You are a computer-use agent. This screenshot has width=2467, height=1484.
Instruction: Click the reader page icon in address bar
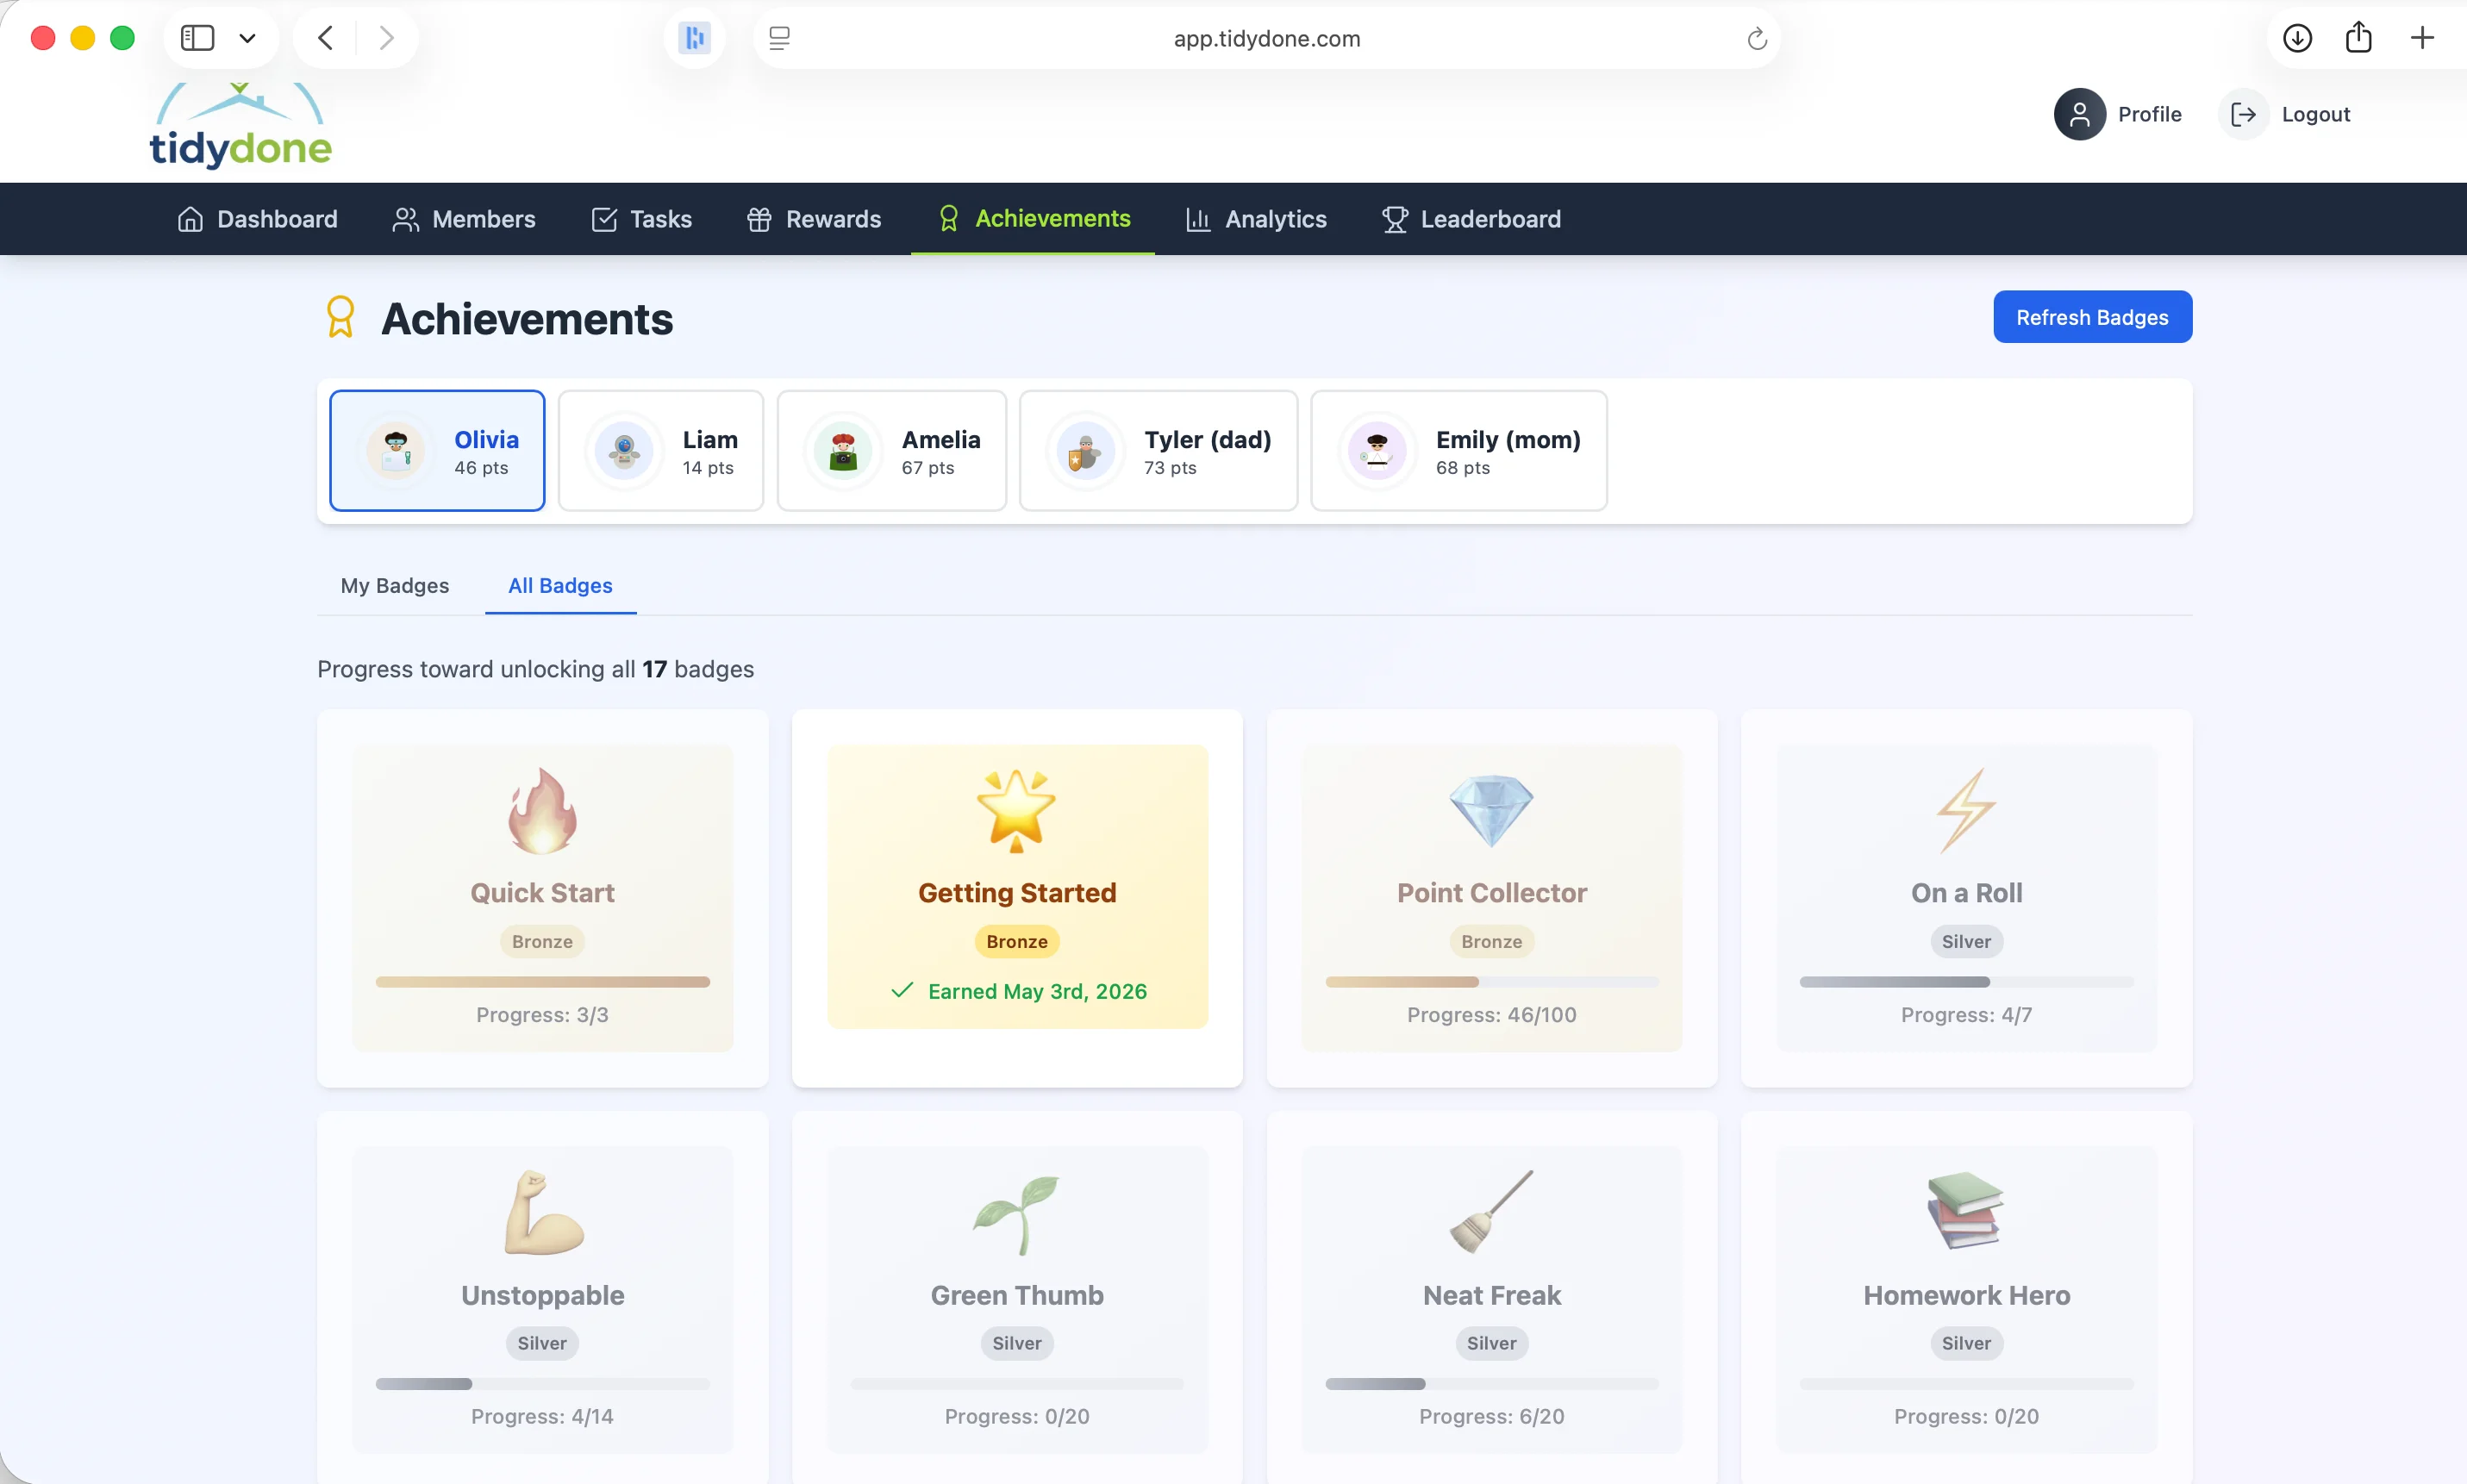(x=779, y=38)
